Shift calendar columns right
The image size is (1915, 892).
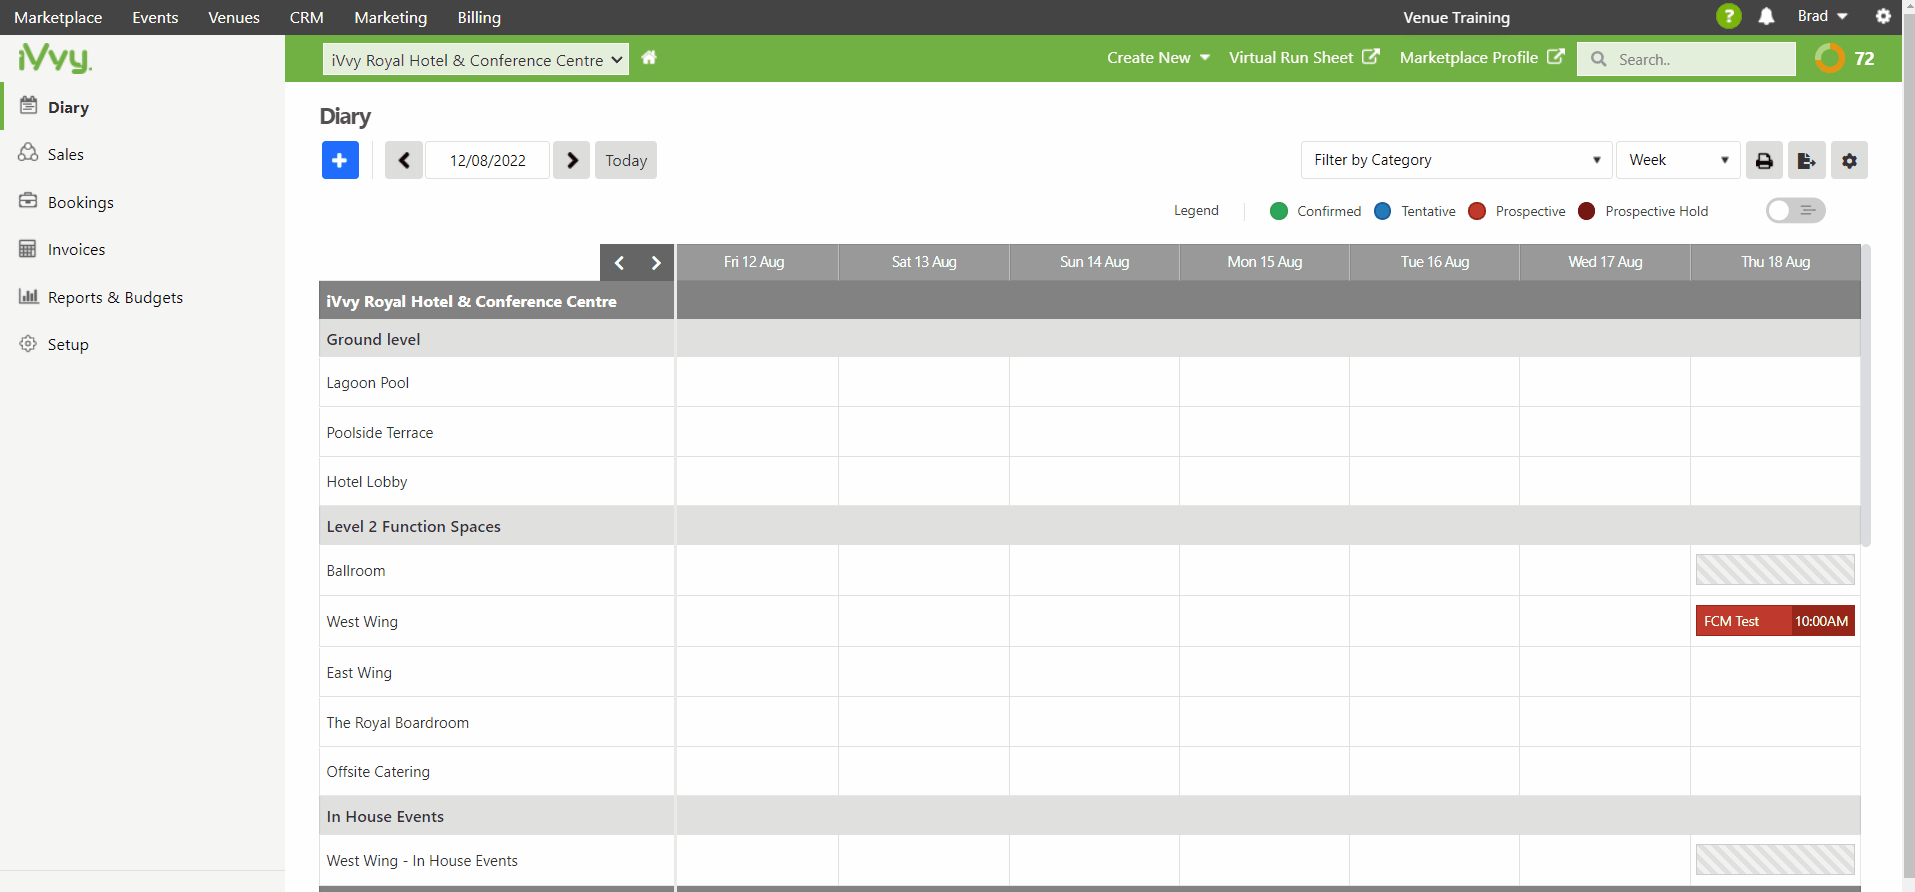click(x=656, y=263)
